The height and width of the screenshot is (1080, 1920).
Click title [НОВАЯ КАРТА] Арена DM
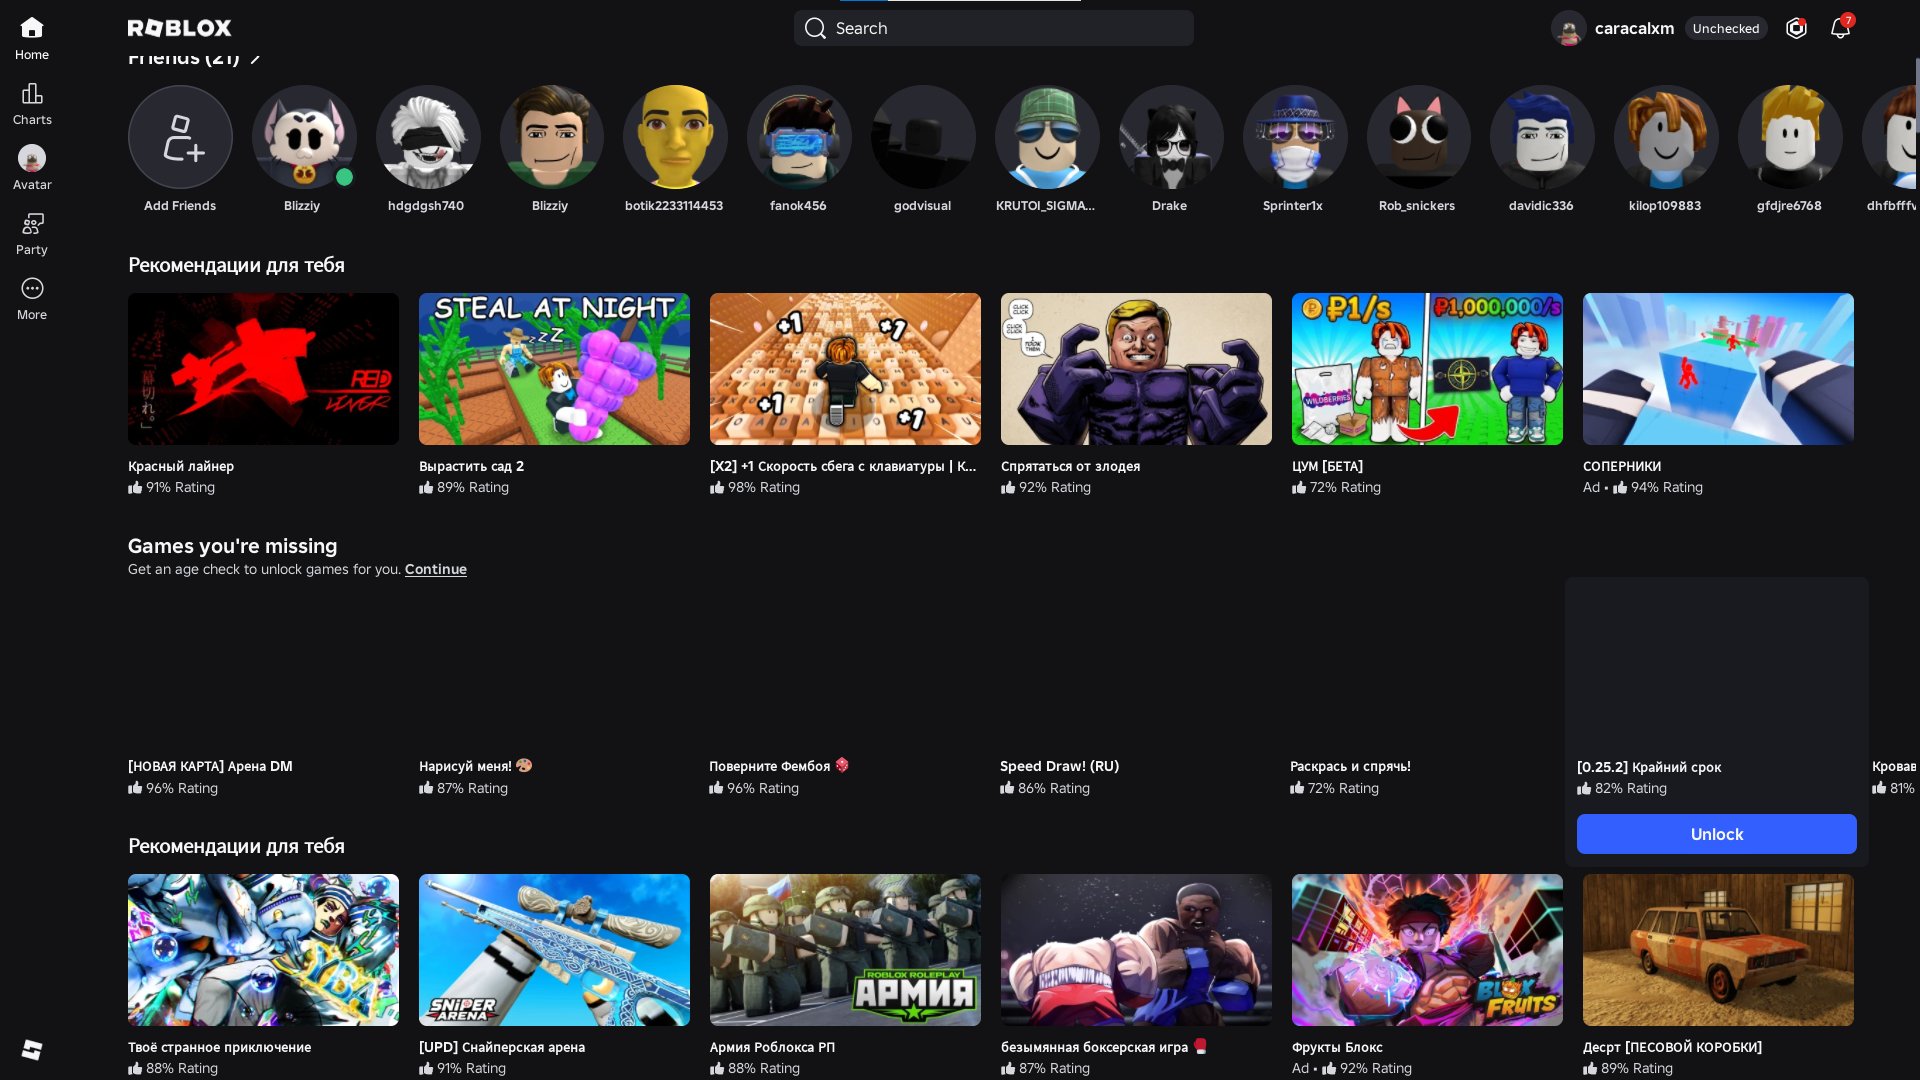tap(210, 766)
